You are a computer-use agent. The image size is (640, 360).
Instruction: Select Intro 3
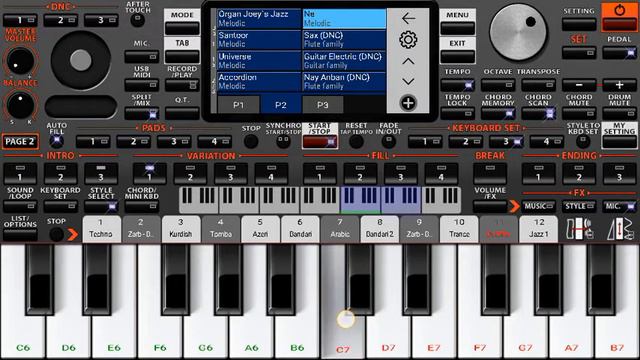101,173
